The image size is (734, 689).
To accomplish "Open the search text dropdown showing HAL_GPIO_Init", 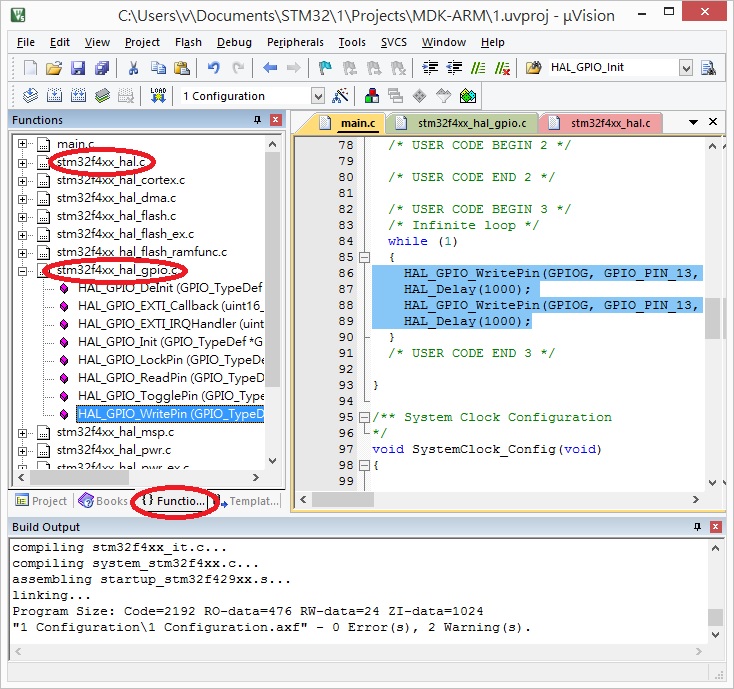I will coord(686,68).
